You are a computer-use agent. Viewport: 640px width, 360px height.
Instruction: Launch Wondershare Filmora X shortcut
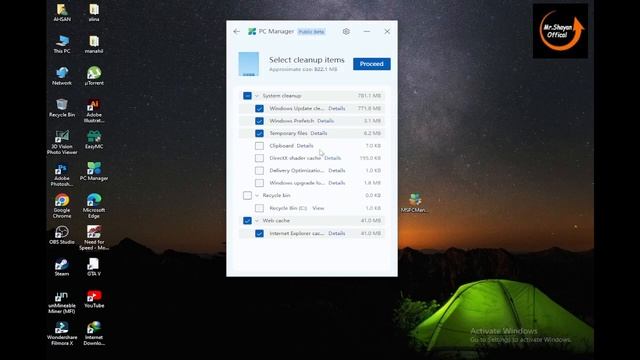(62, 333)
